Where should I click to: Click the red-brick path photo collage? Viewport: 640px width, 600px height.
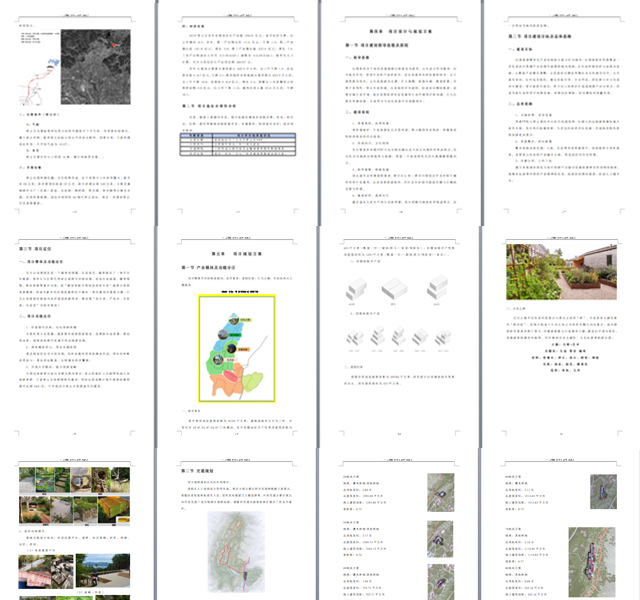[46, 571]
